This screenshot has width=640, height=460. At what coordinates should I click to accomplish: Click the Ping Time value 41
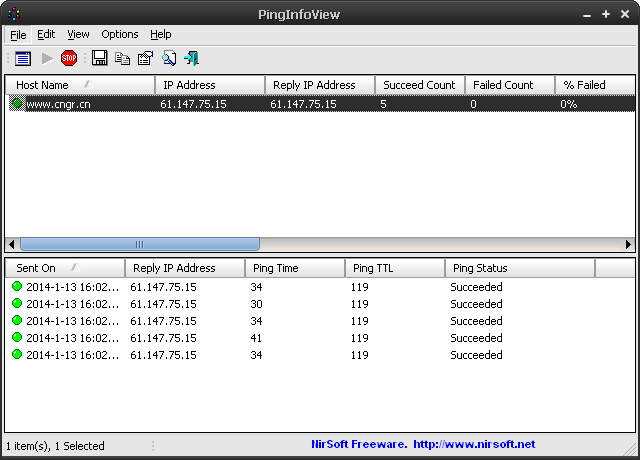256,338
